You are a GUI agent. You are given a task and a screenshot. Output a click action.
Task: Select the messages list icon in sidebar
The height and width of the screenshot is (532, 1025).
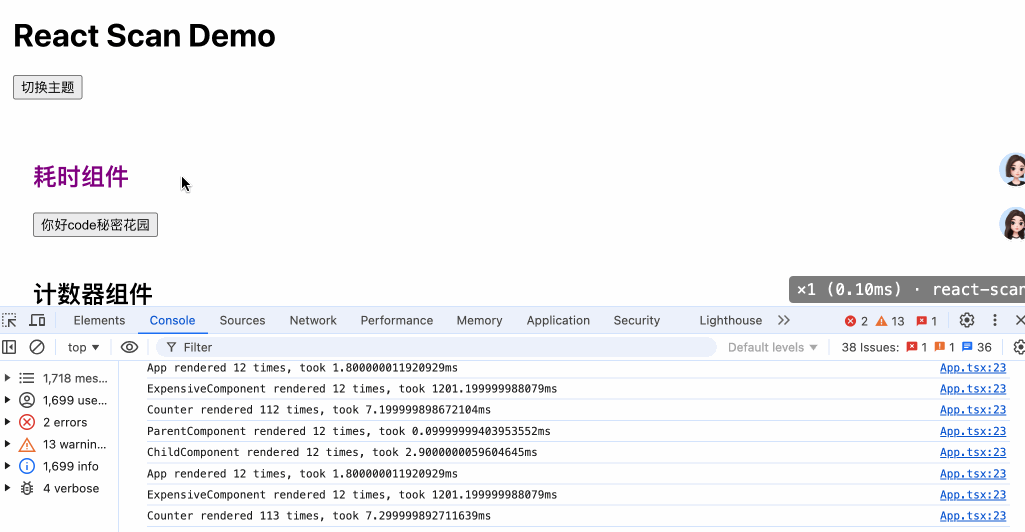(x=27, y=378)
